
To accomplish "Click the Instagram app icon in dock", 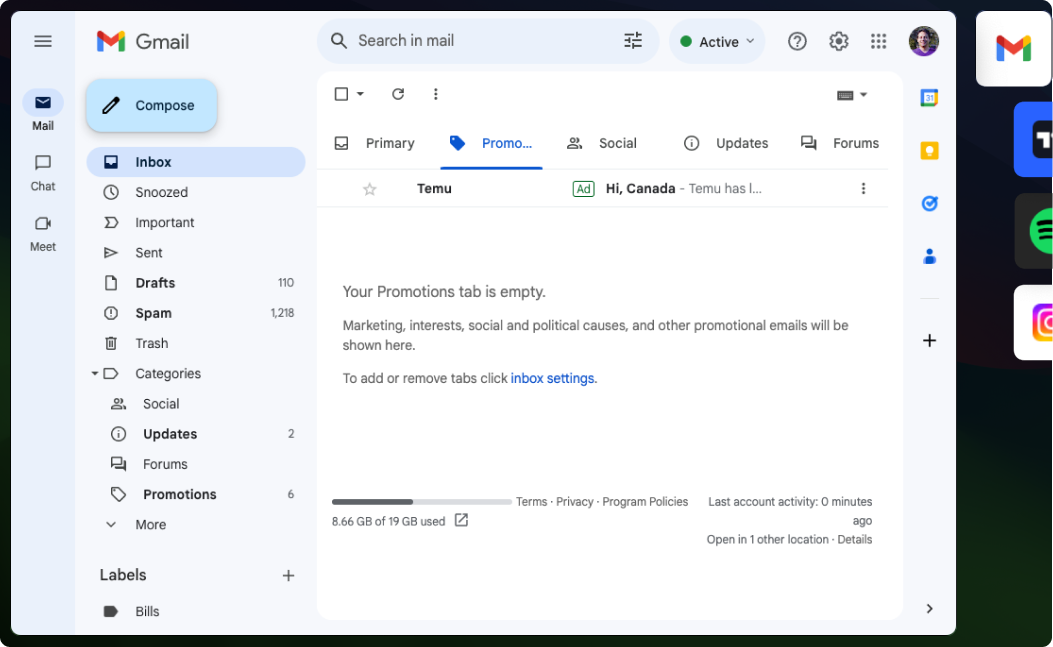I will click(1034, 322).
